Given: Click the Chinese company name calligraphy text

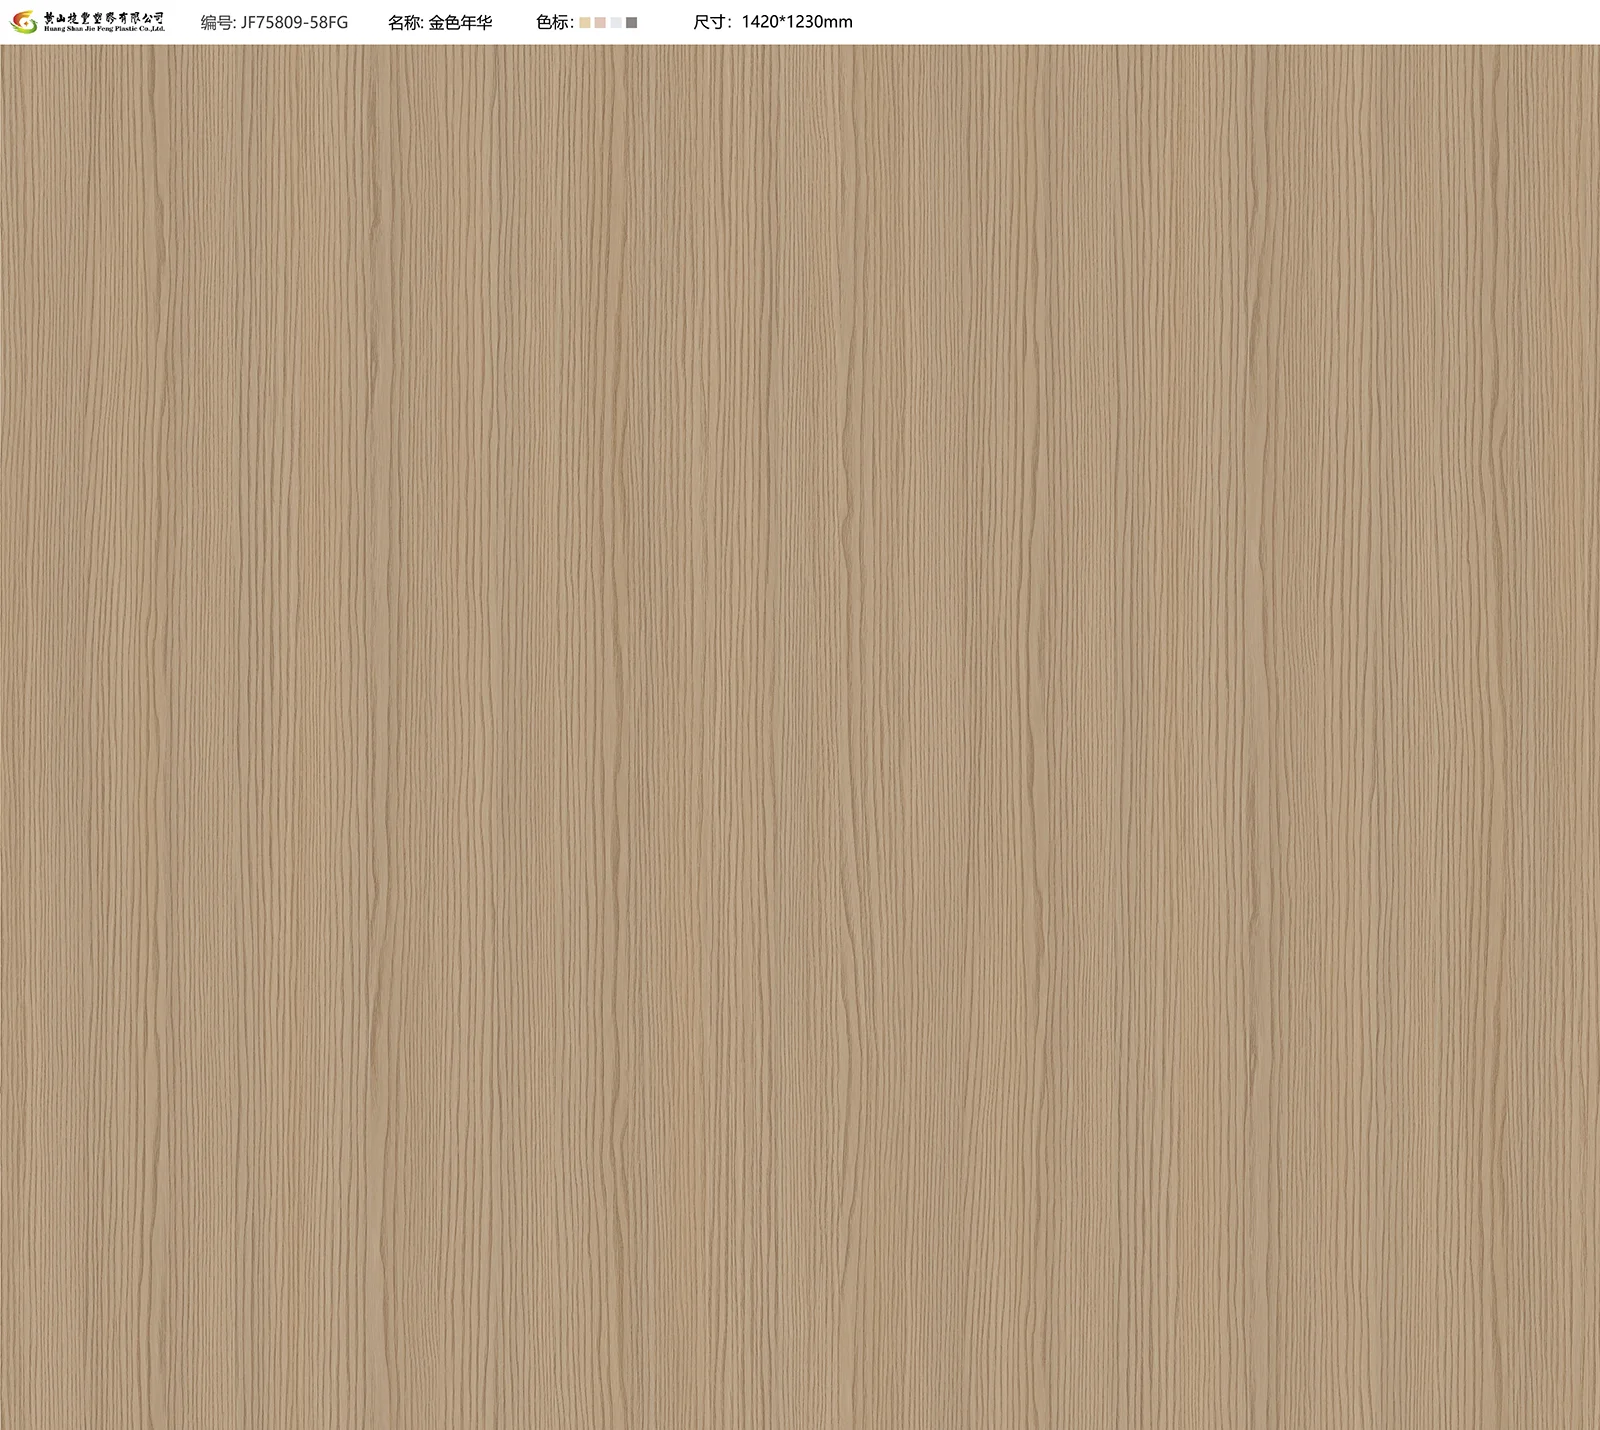Looking at the screenshot, I should coord(104,17).
